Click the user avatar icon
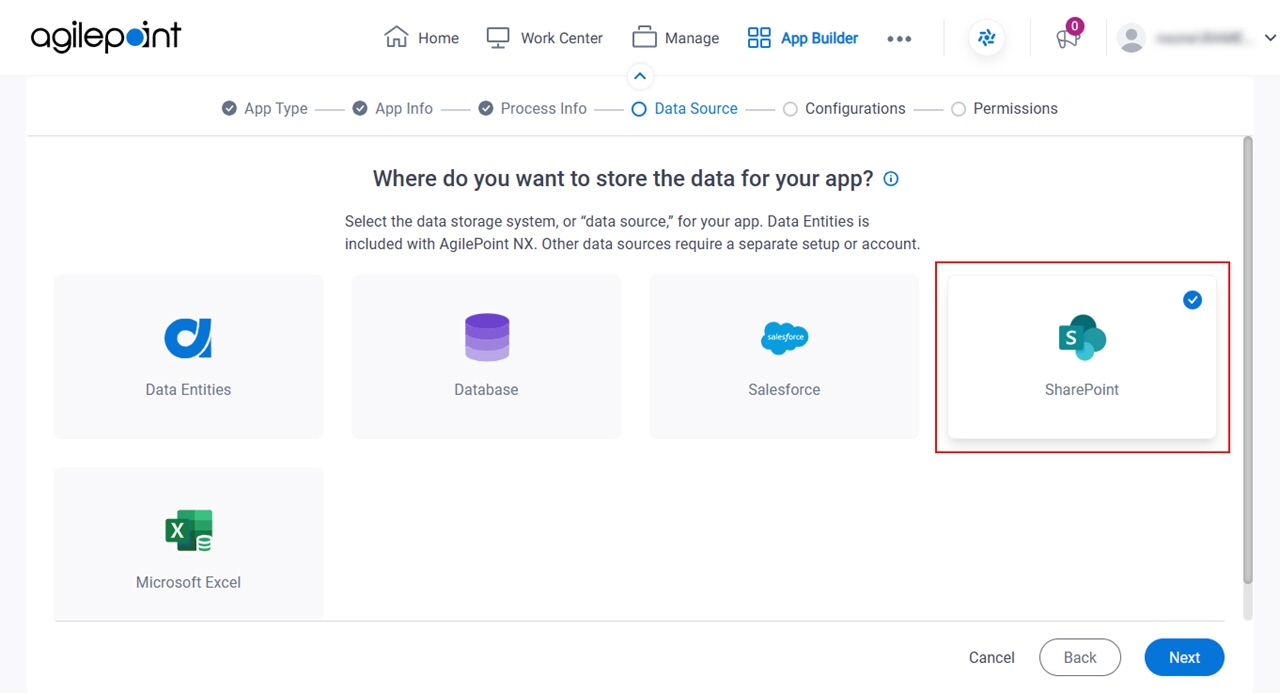1280x693 pixels. point(1131,38)
